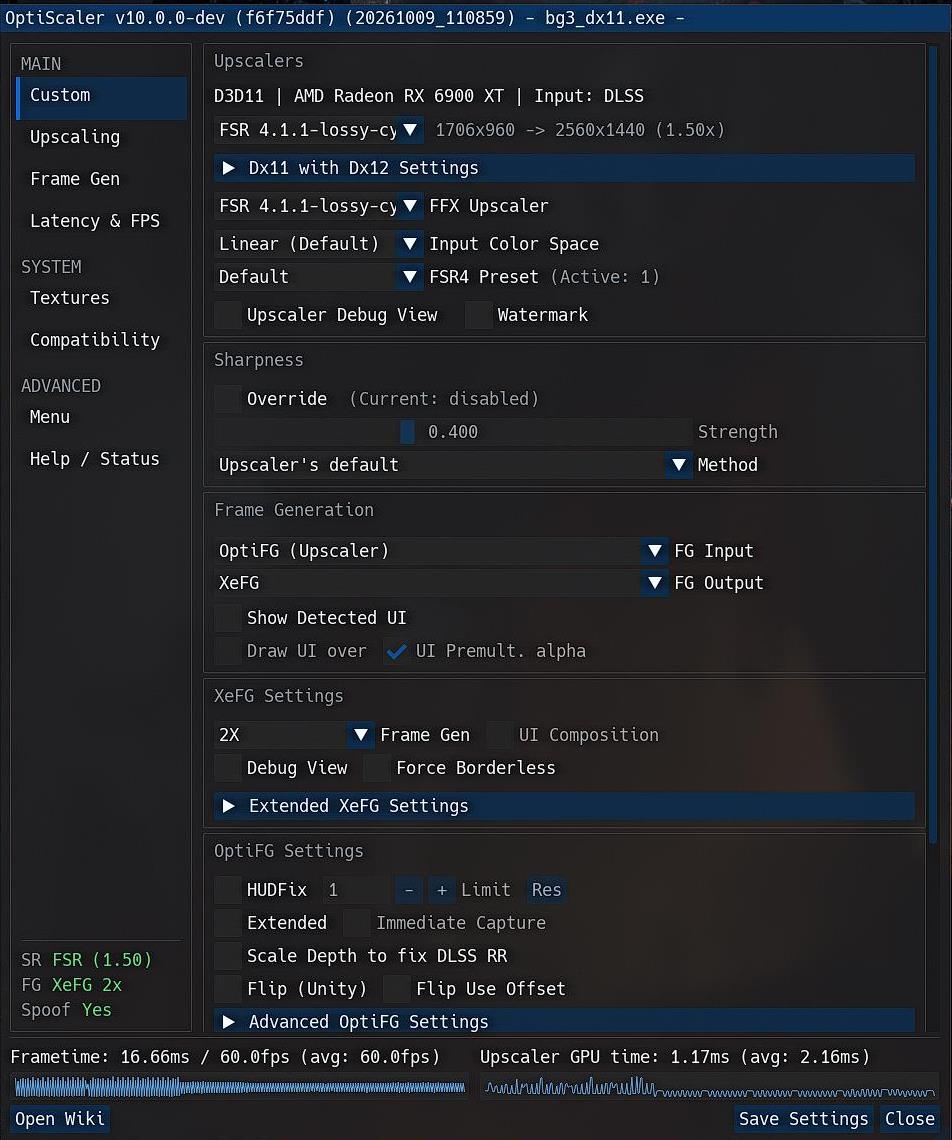Open the FFX Upscaler dropdown
Viewport: 952px width, 1140px height.
tap(319, 206)
